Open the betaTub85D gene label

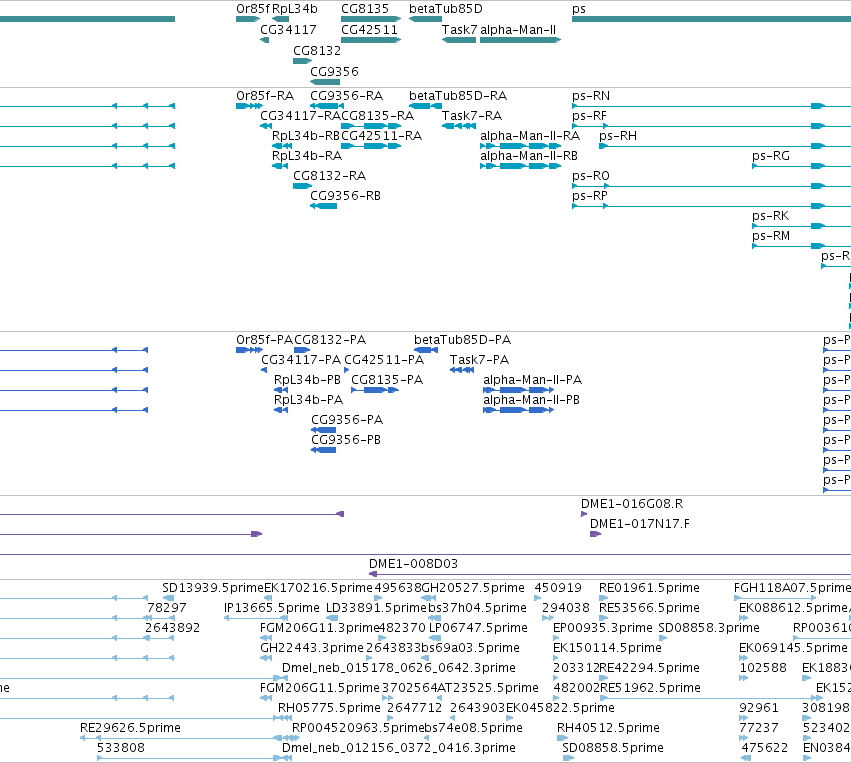pos(446,9)
